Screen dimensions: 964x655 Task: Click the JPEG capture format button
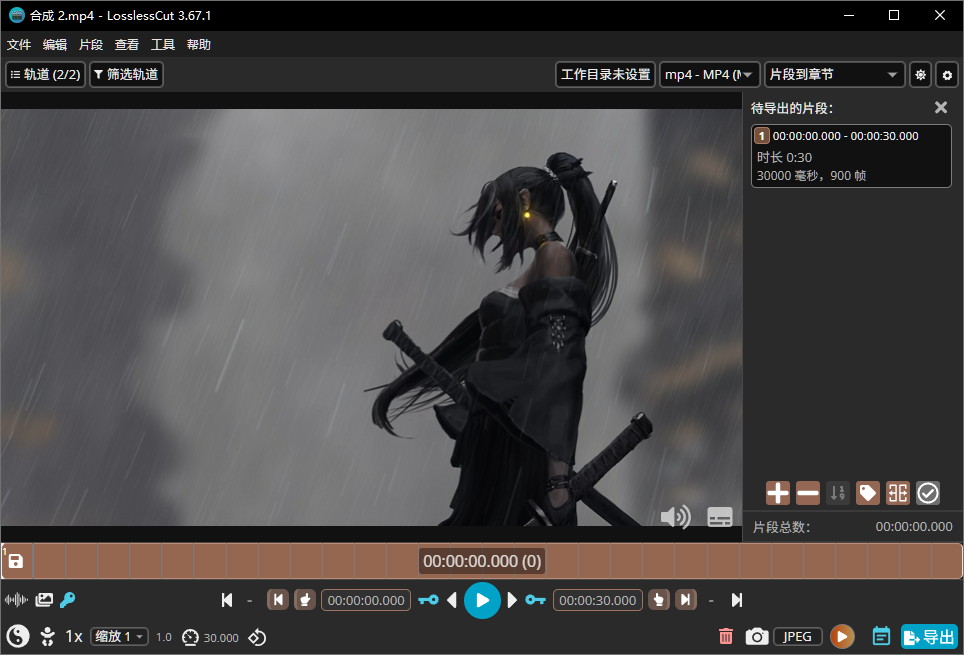[x=797, y=637]
